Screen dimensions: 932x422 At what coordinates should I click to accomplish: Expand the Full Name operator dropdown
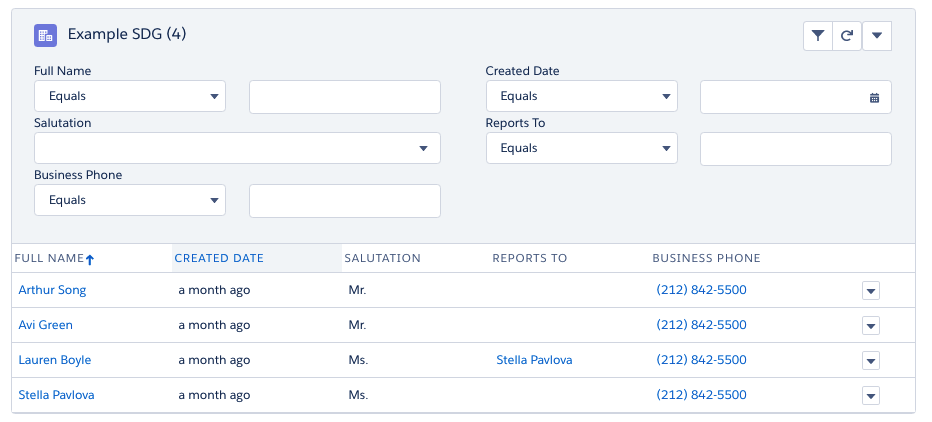point(130,97)
